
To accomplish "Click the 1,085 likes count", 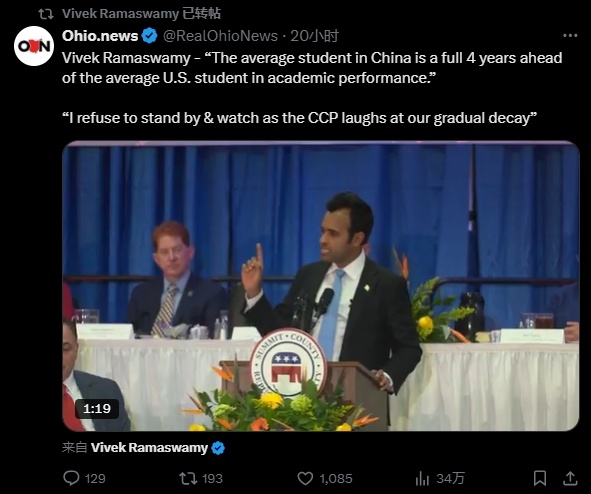I will (336, 479).
